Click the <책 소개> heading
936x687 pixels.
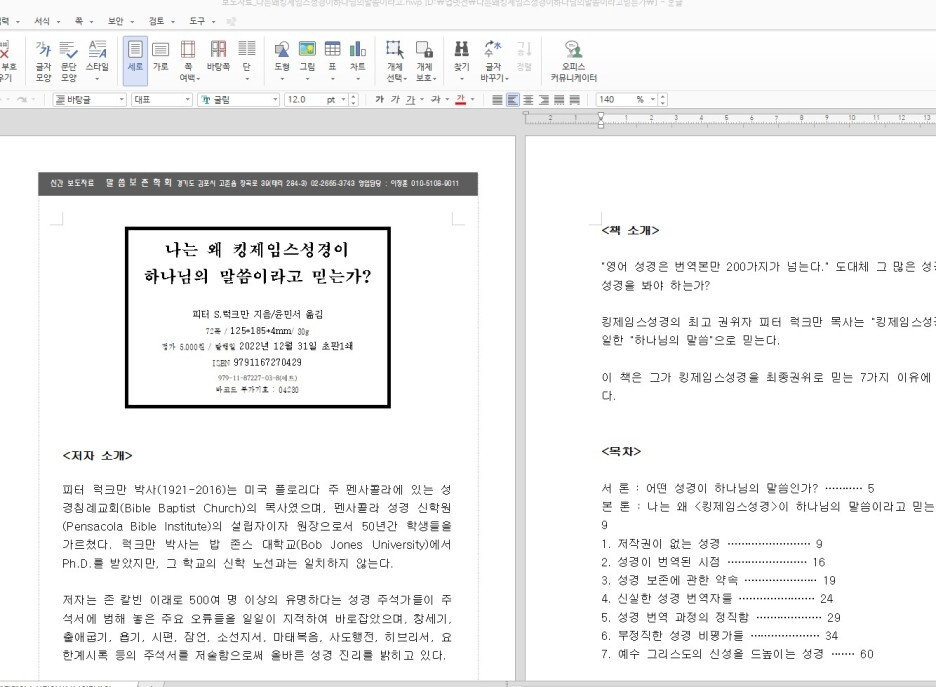pyautogui.click(x=630, y=230)
